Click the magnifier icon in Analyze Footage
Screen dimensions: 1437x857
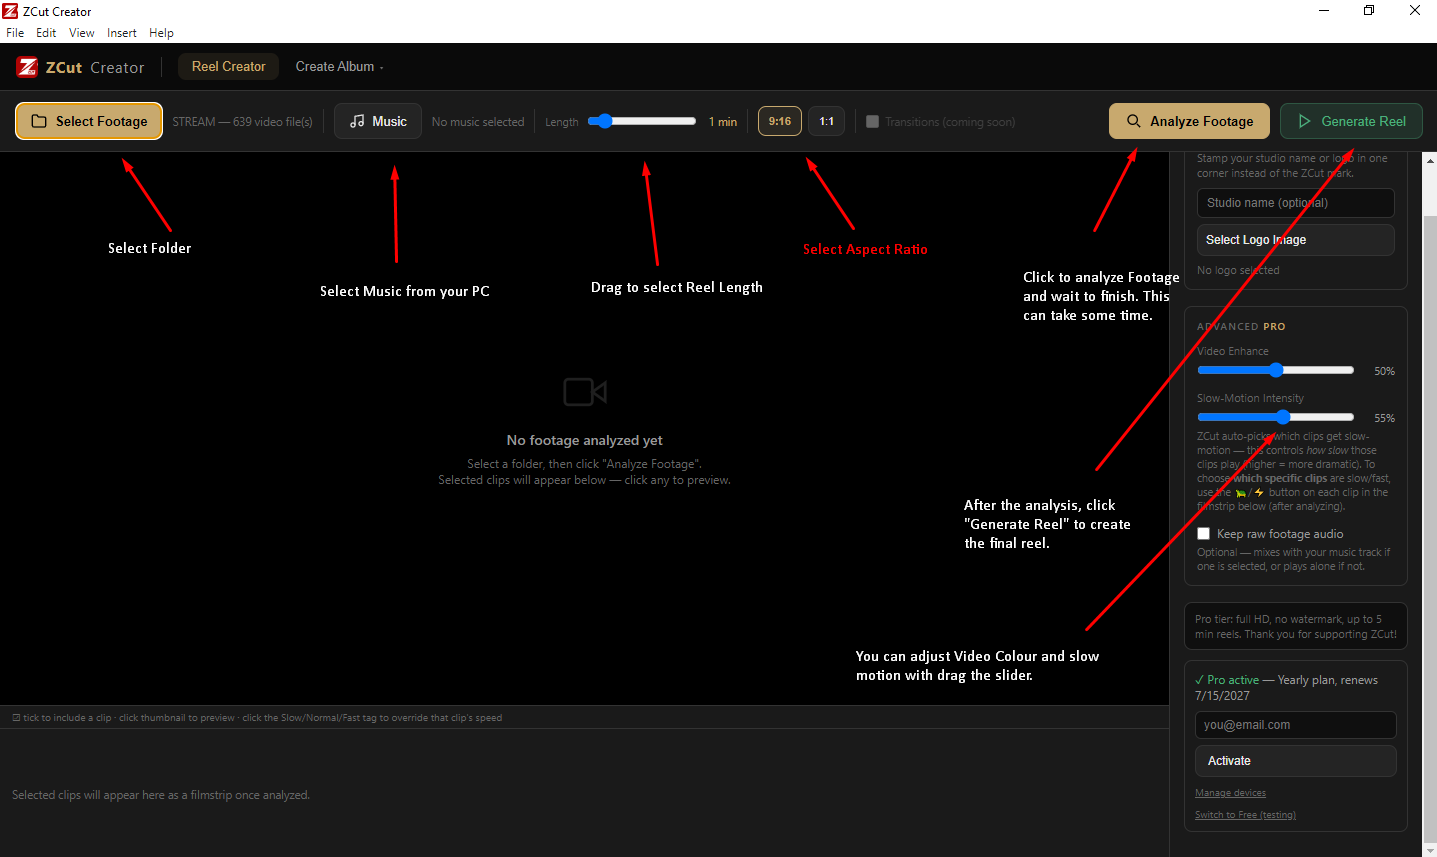(1134, 121)
